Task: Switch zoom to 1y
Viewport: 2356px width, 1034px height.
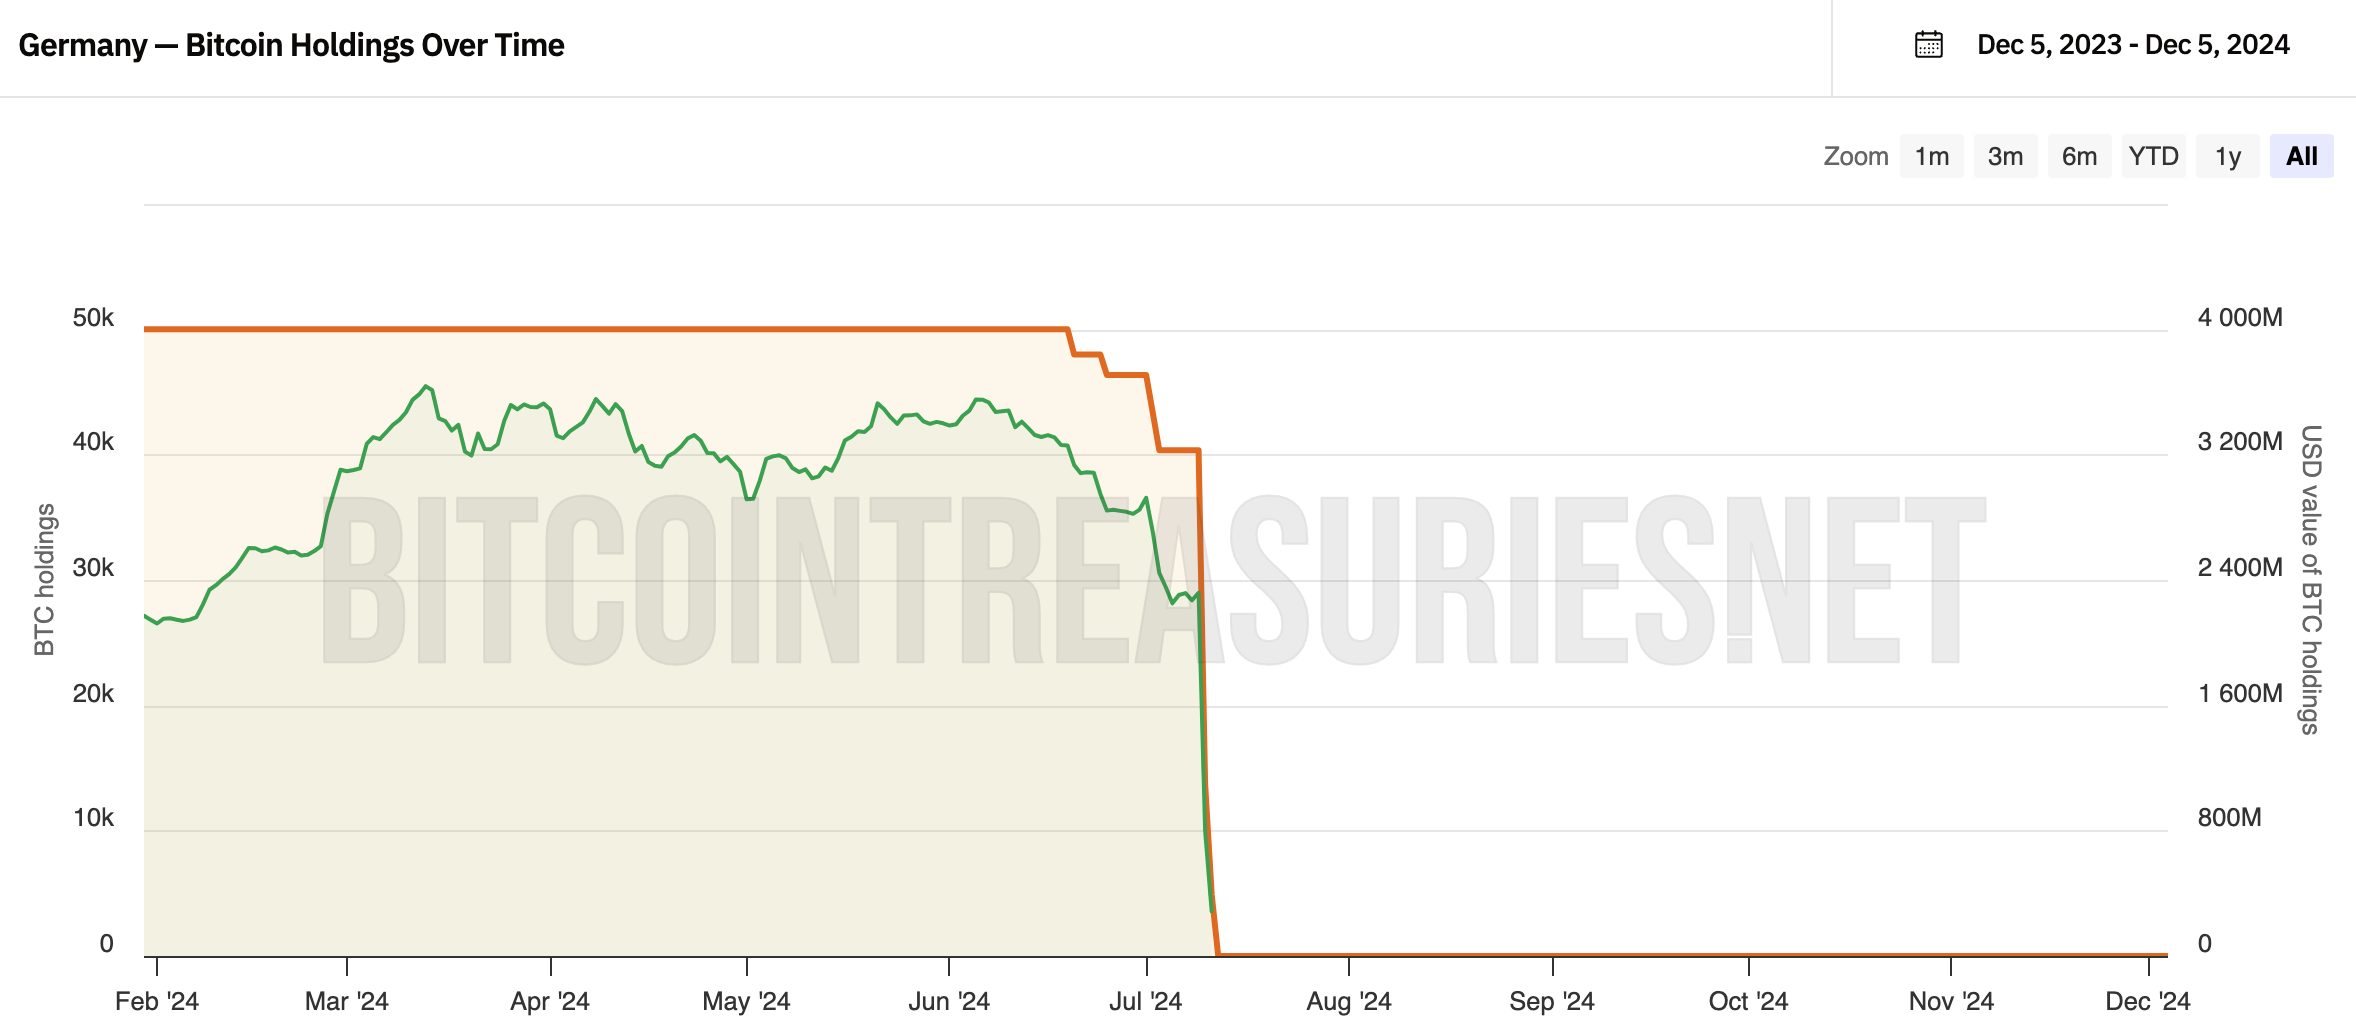Action: point(2227,156)
